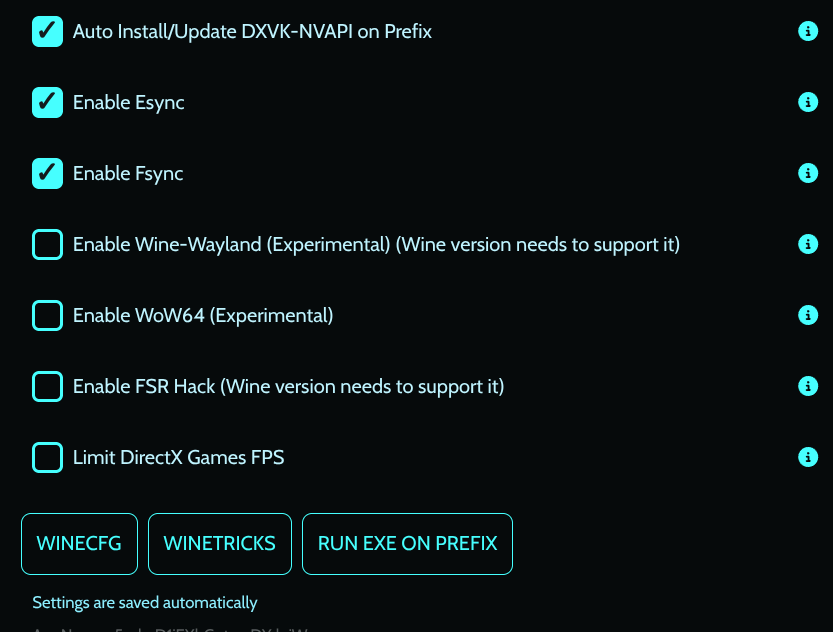This screenshot has height=632, width=833.
Task: Open WINECFG
Action: (x=79, y=544)
